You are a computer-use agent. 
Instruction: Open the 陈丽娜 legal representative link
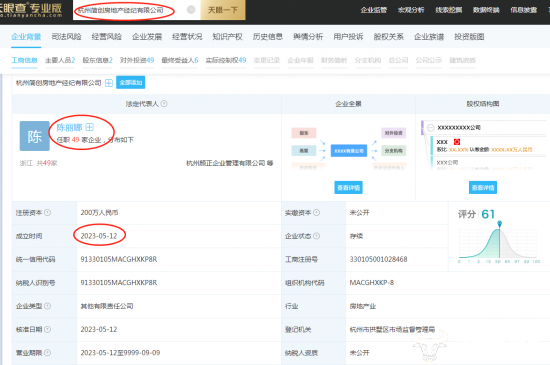pos(69,127)
